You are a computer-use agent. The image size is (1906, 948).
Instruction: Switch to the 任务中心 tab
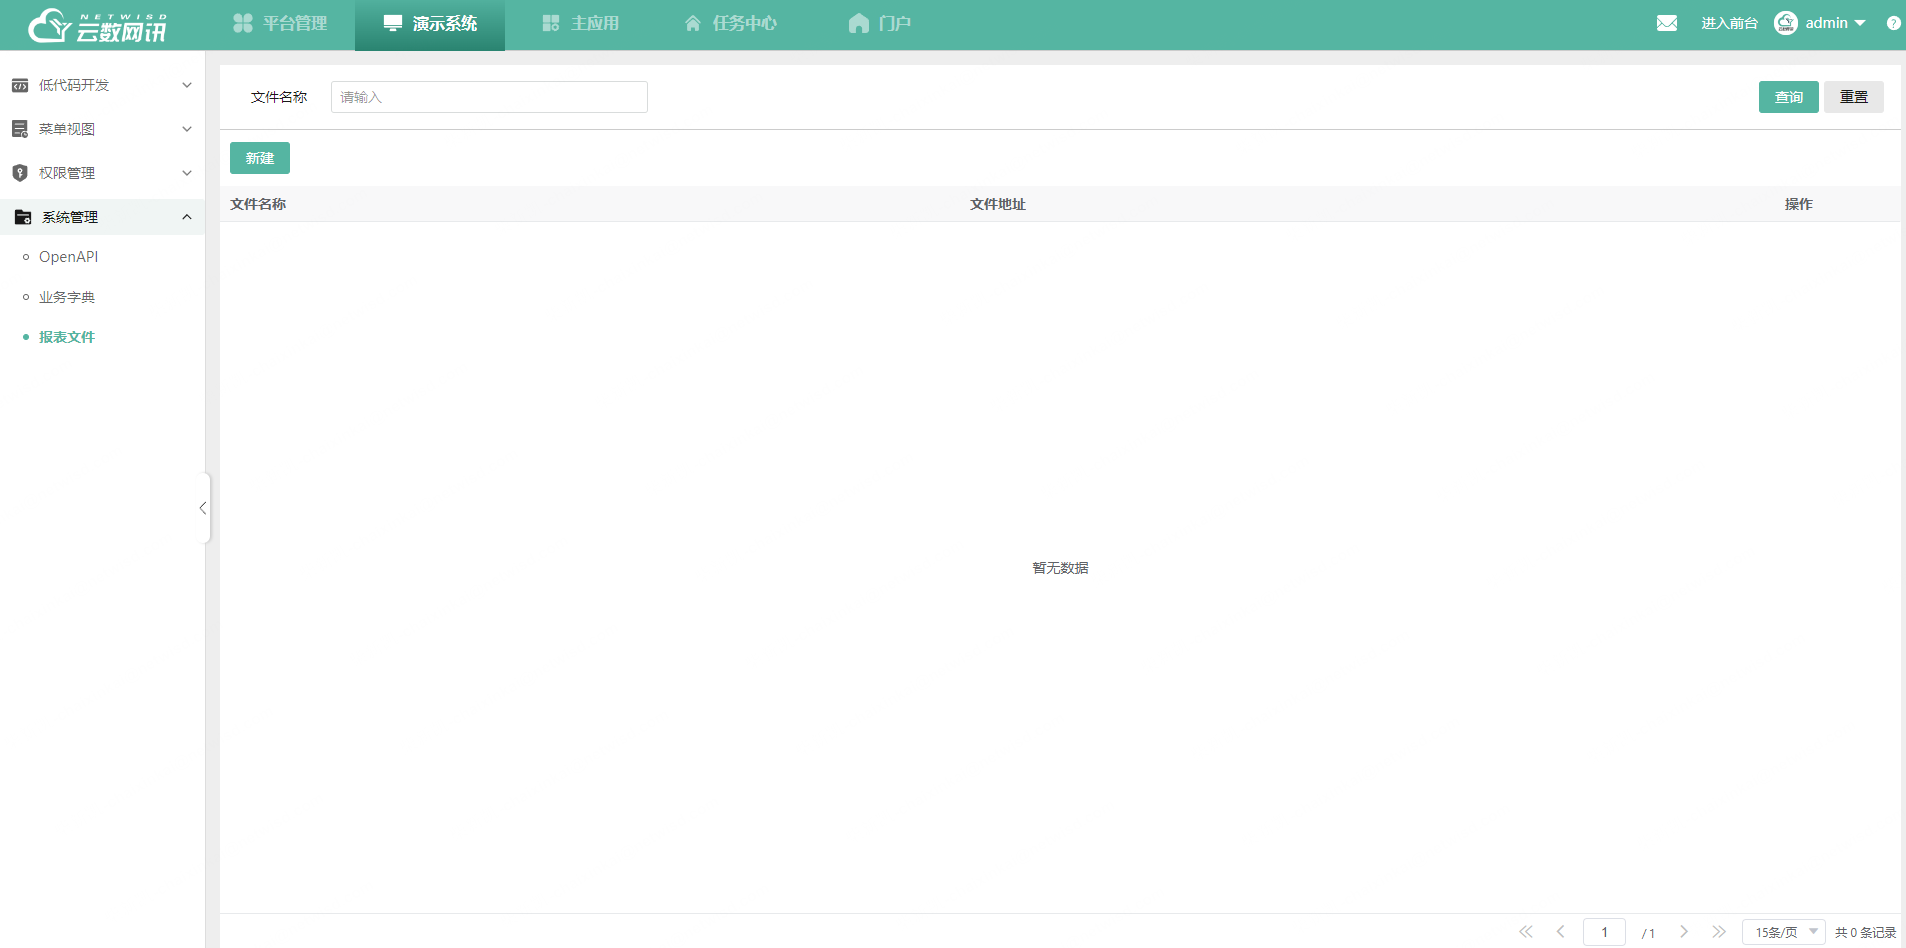point(731,22)
